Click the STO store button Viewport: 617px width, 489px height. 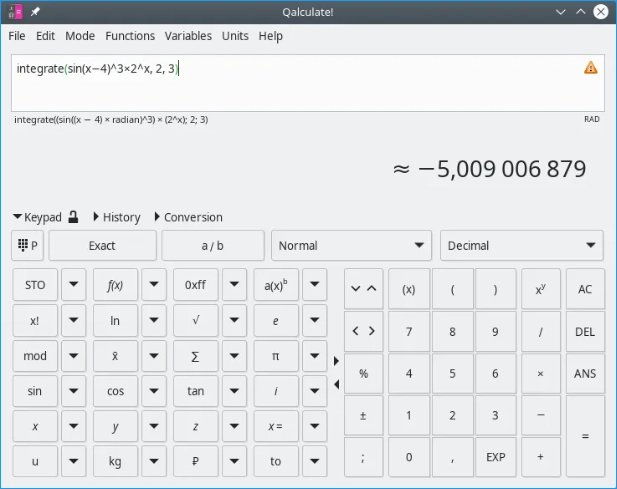(x=35, y=285)
